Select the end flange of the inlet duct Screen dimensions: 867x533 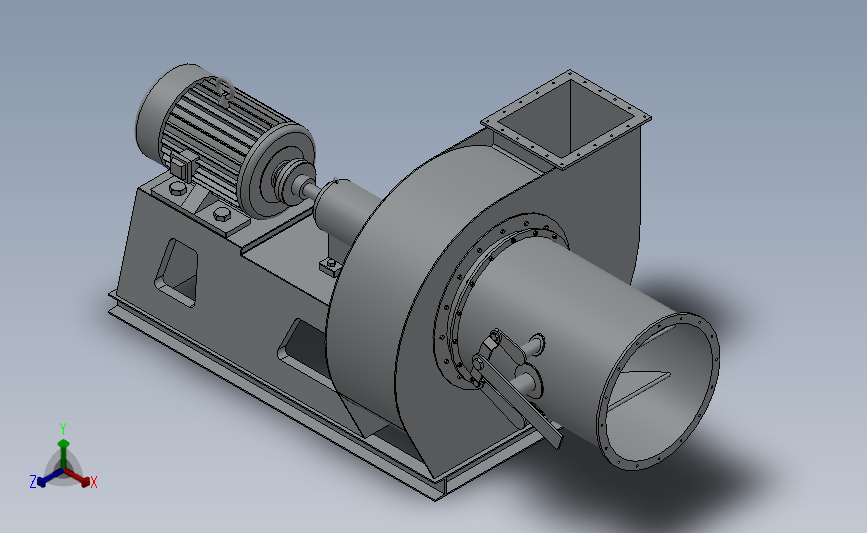point(658,391)
